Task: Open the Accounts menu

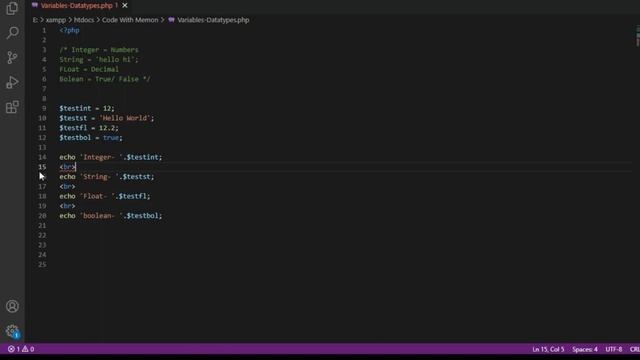Action: pyautogui.click(x=12, y=306)
